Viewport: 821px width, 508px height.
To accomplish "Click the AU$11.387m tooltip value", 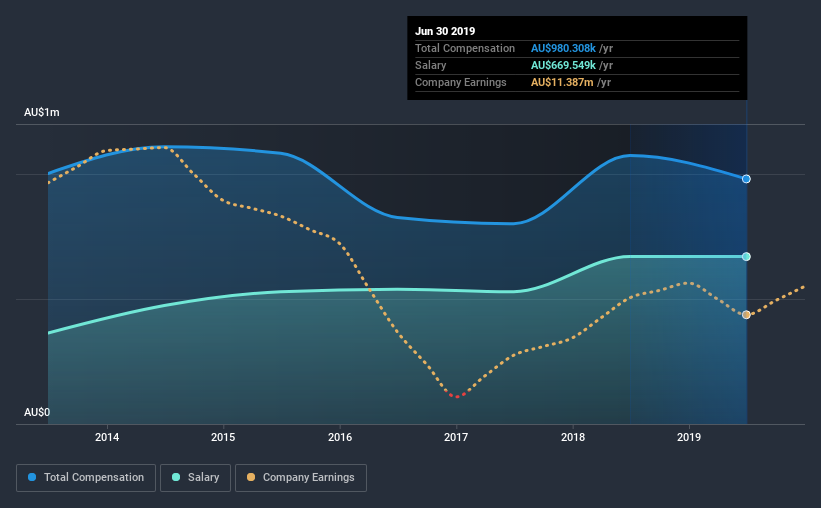I will (562, 82).
